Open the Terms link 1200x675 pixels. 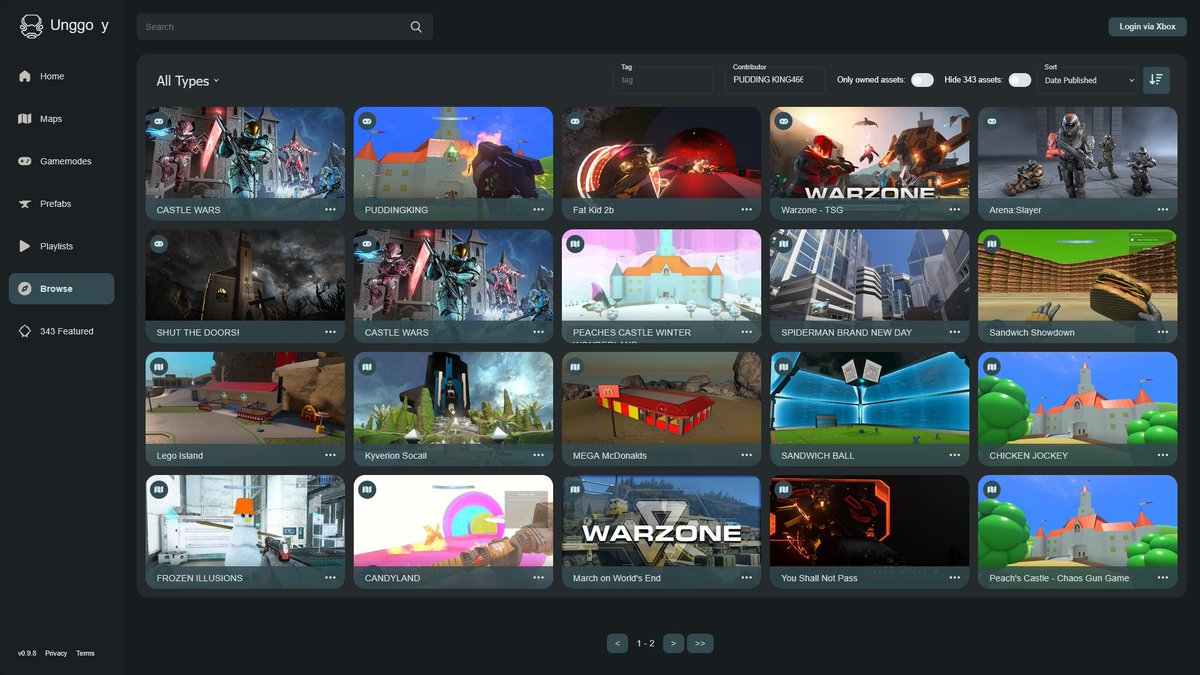pos(85,653)
